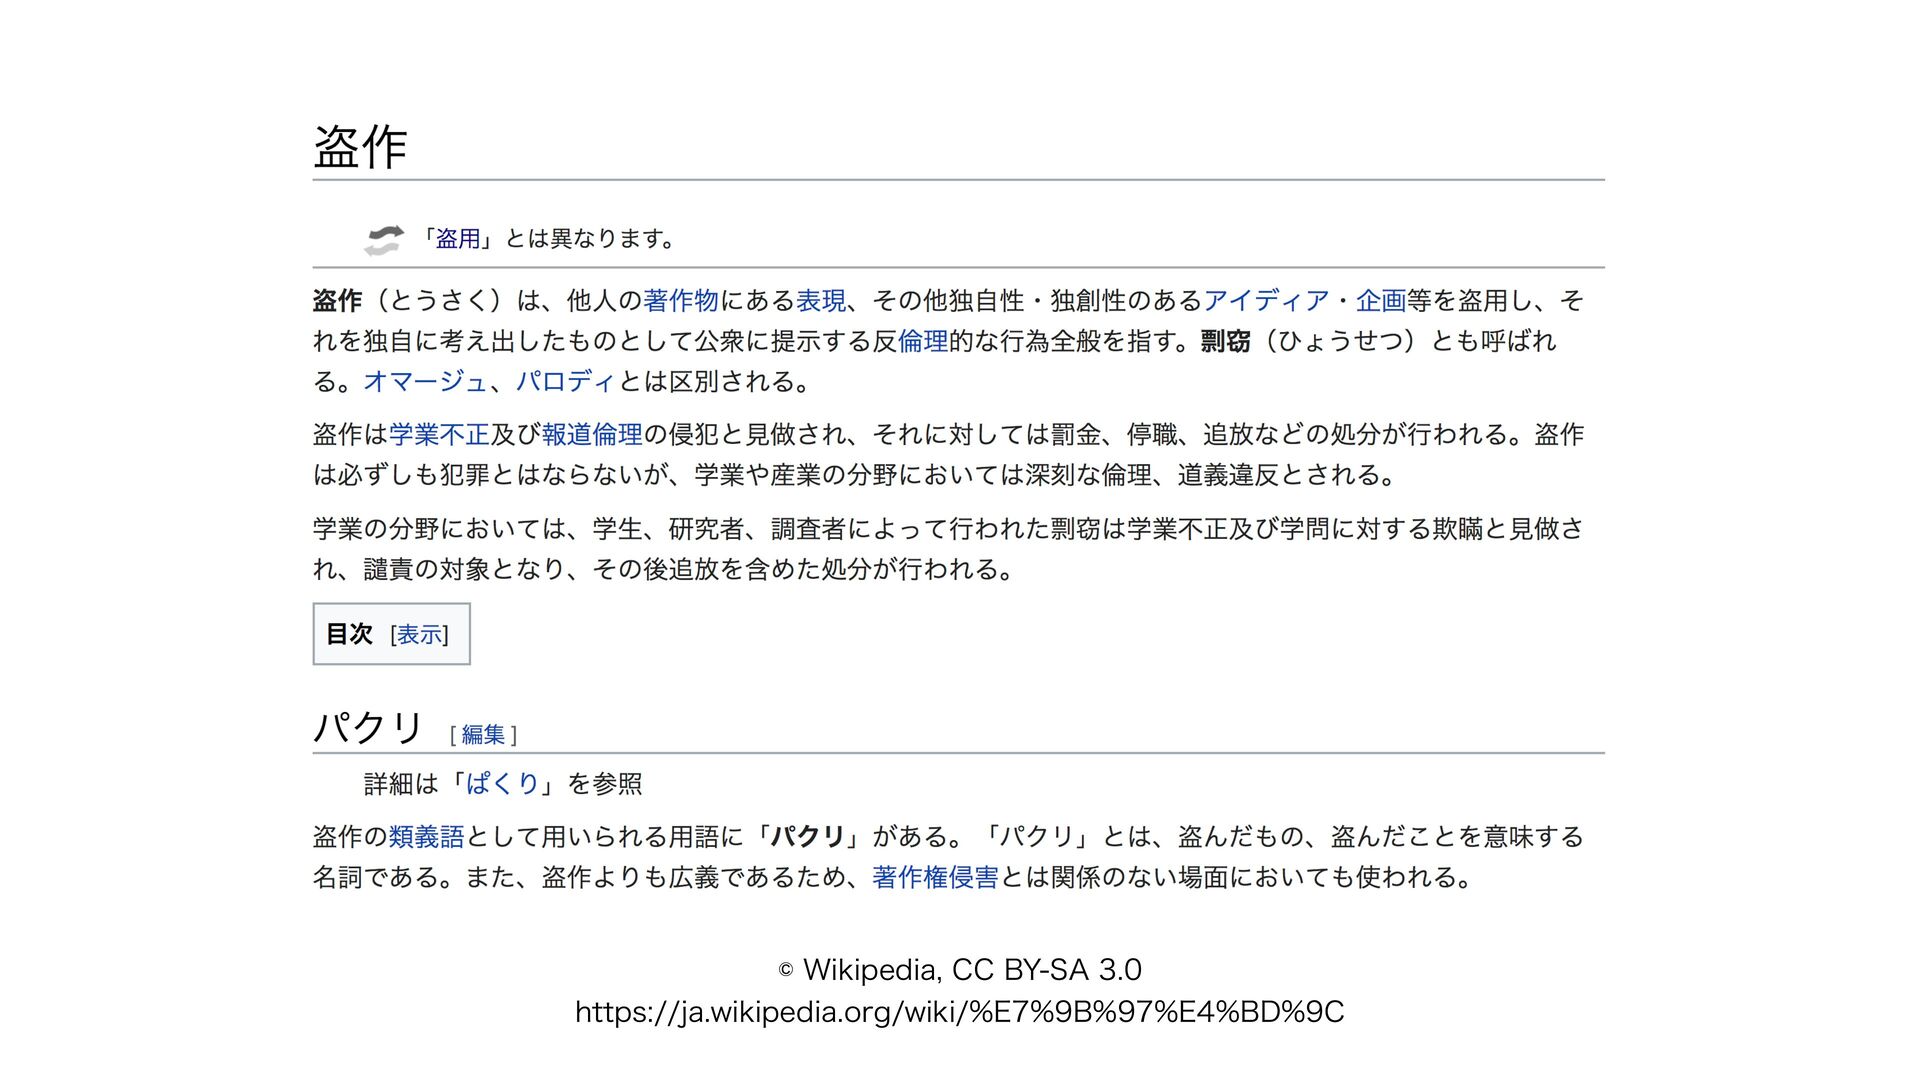Click the 目次 box label

349,635
